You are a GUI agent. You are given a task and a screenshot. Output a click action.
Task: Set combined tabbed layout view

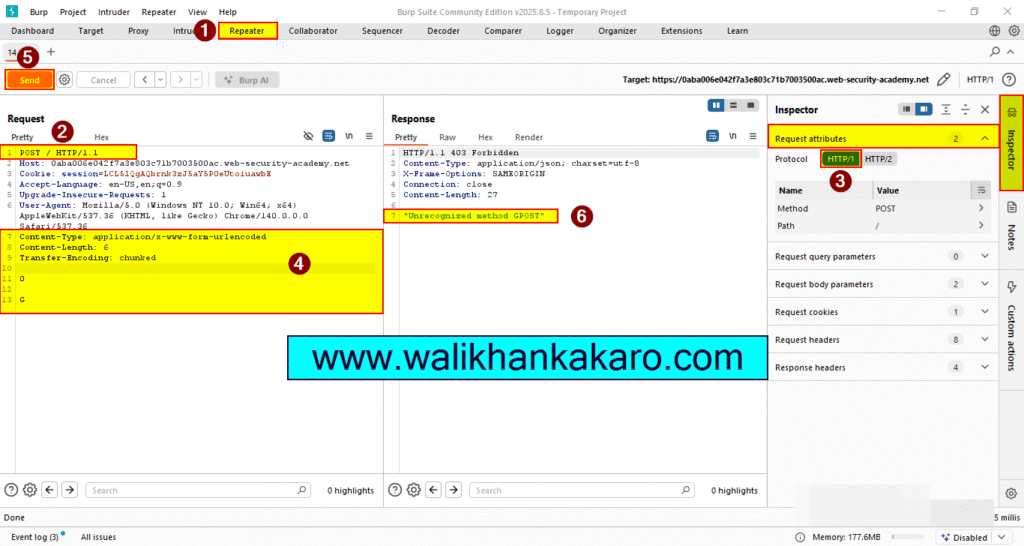pyautogui.click(x=750, y=105)
